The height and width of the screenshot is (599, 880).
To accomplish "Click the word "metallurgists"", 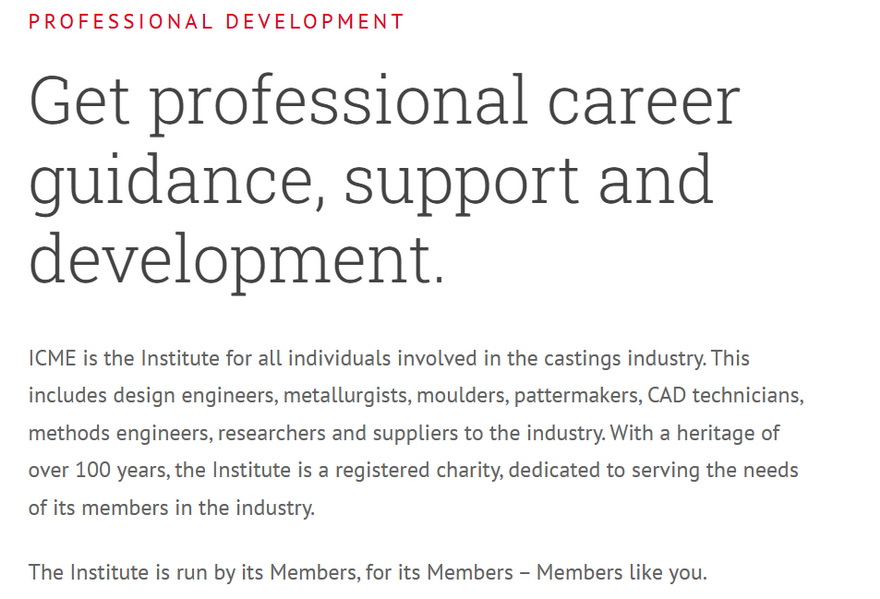I will coord(346,395).
